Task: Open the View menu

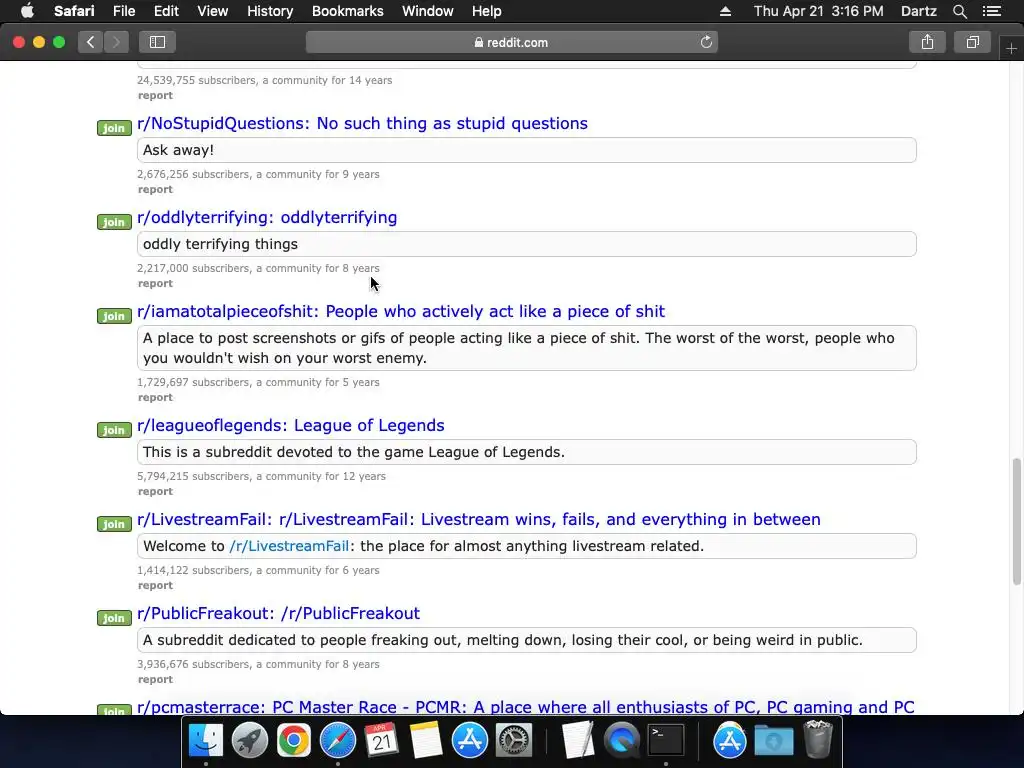Action: [212, 11]
